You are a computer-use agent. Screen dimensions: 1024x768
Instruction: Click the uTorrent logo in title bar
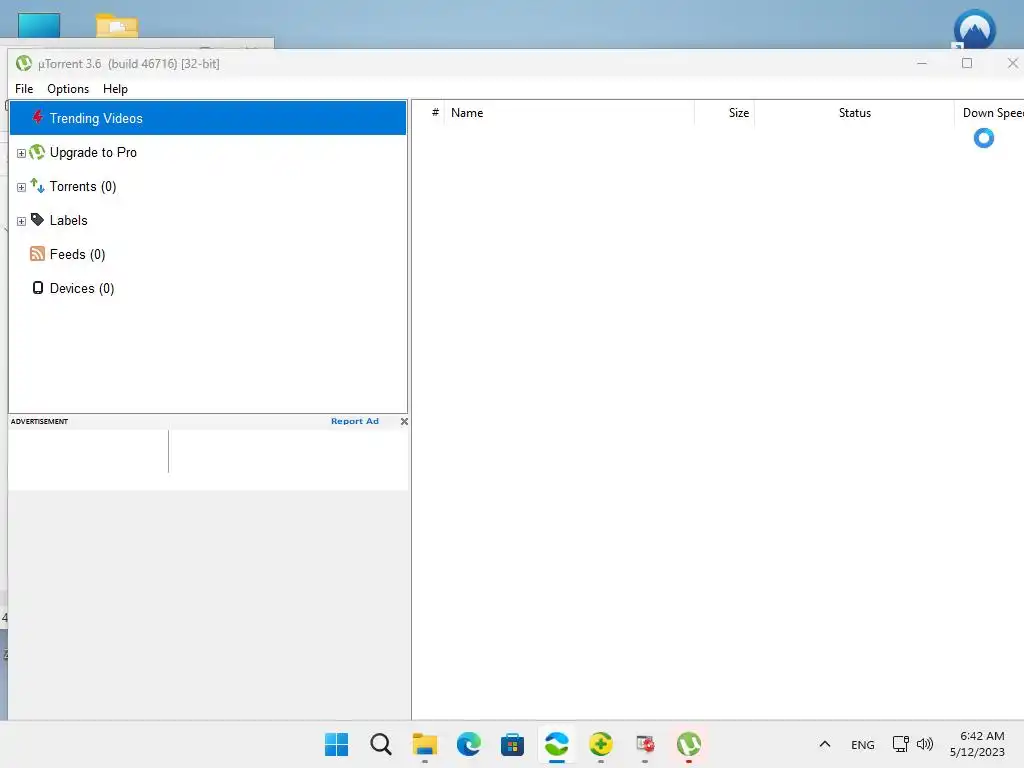pos(24,63)
